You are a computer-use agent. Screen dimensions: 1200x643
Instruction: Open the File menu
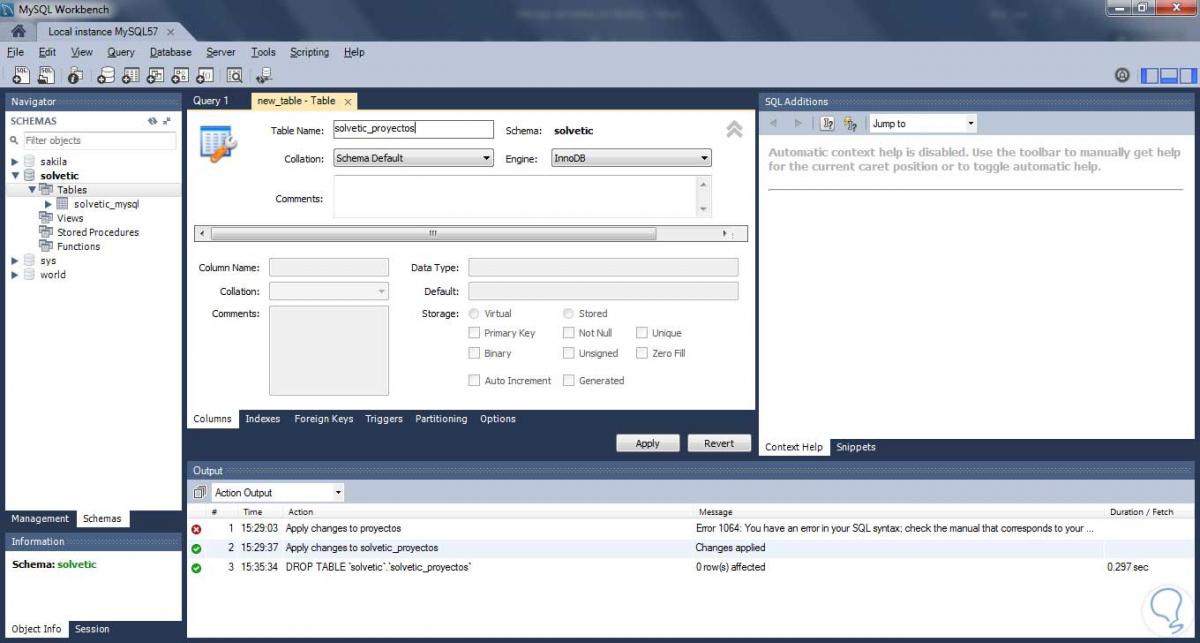15,52
